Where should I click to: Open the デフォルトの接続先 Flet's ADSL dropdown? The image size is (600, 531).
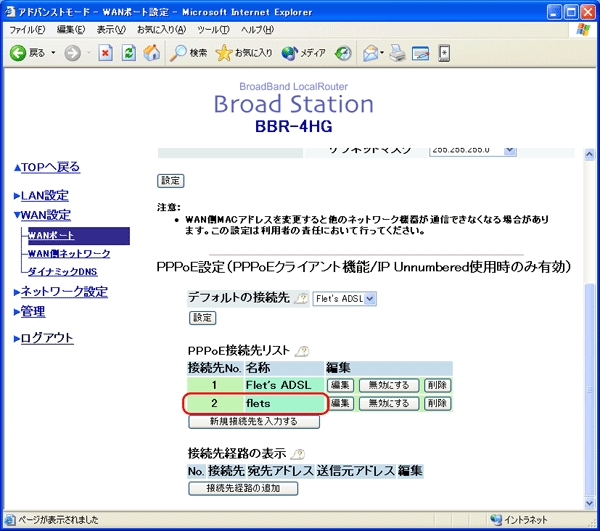pos(344,298)
